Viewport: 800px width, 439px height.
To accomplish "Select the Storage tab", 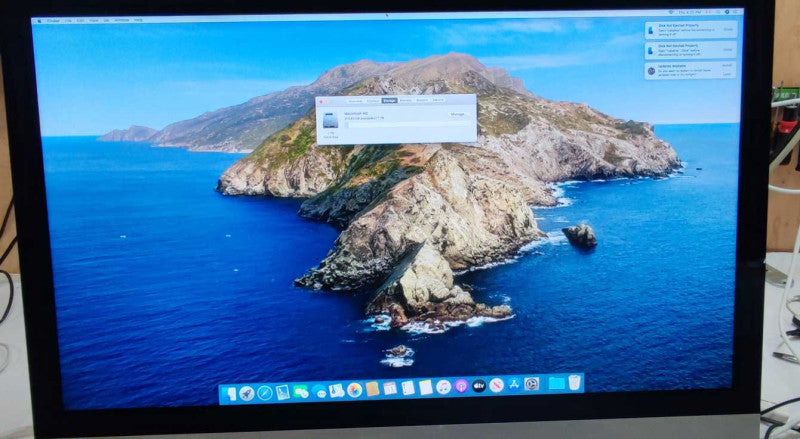I will click(x=390, y=101).
